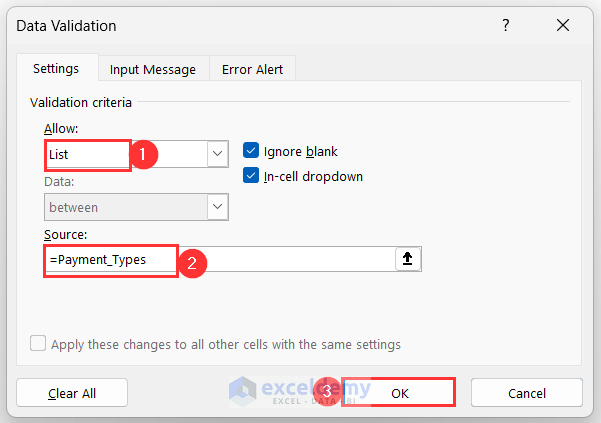This screenshot has height=423, width=601.
Task: Expand the Allow dropdown arrow
Action: point(217,154)
